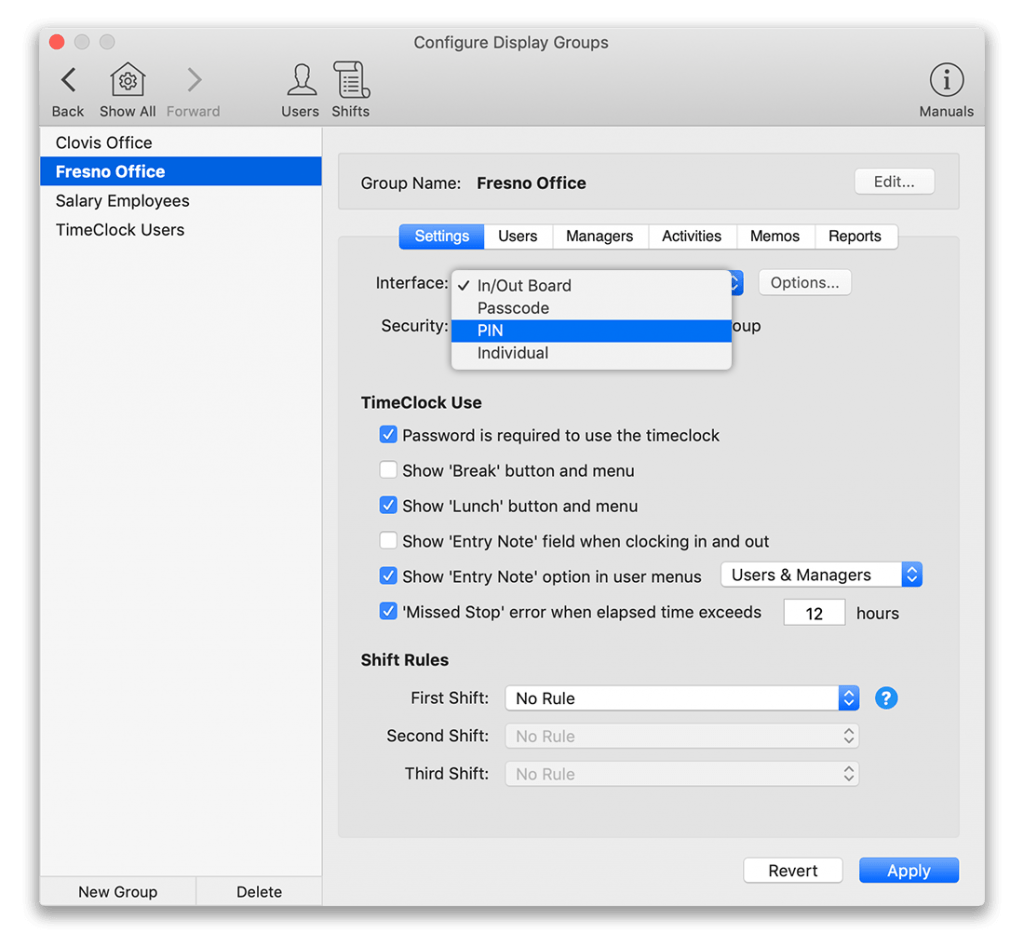
Task: Click the Edit... group name button
Action: tap(894, 182)
